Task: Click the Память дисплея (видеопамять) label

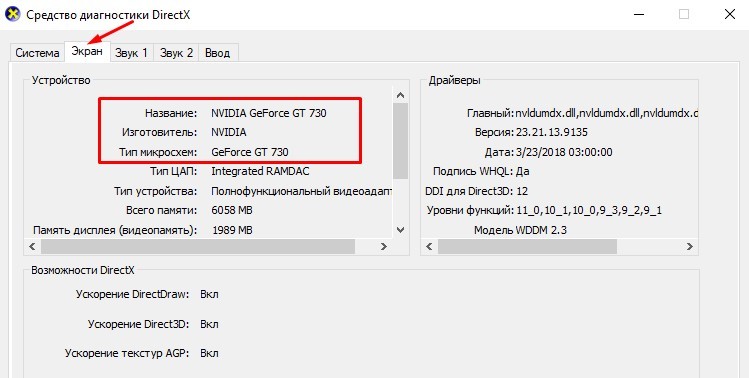Action: click(x=115, y=230)
